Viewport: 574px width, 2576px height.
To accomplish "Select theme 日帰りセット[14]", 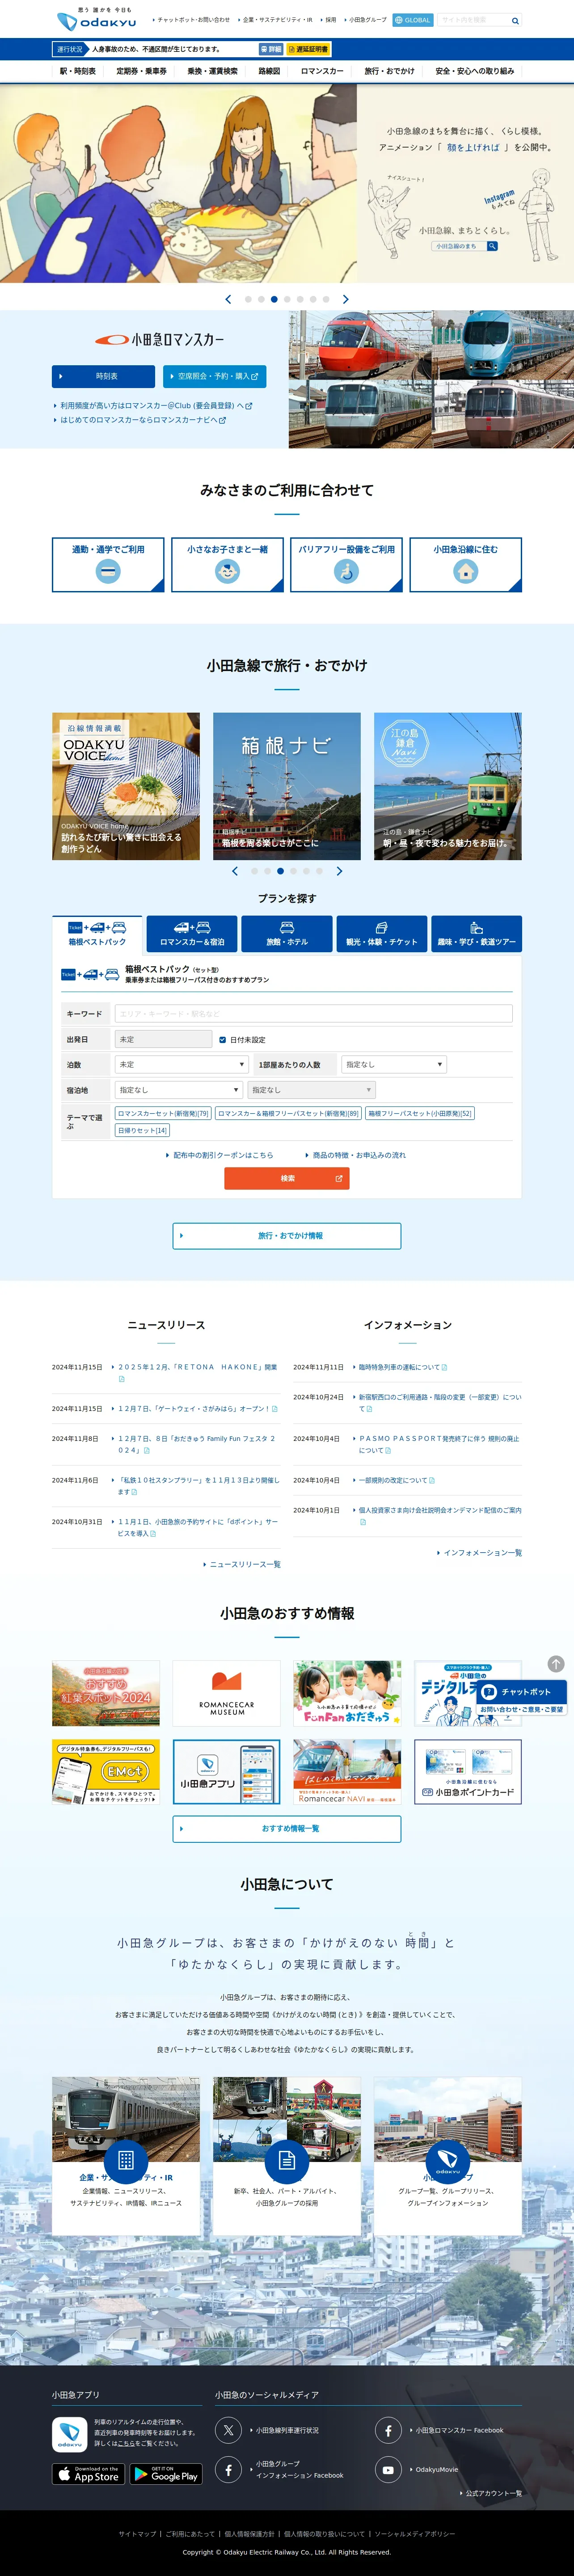I will click(143, 1131).
